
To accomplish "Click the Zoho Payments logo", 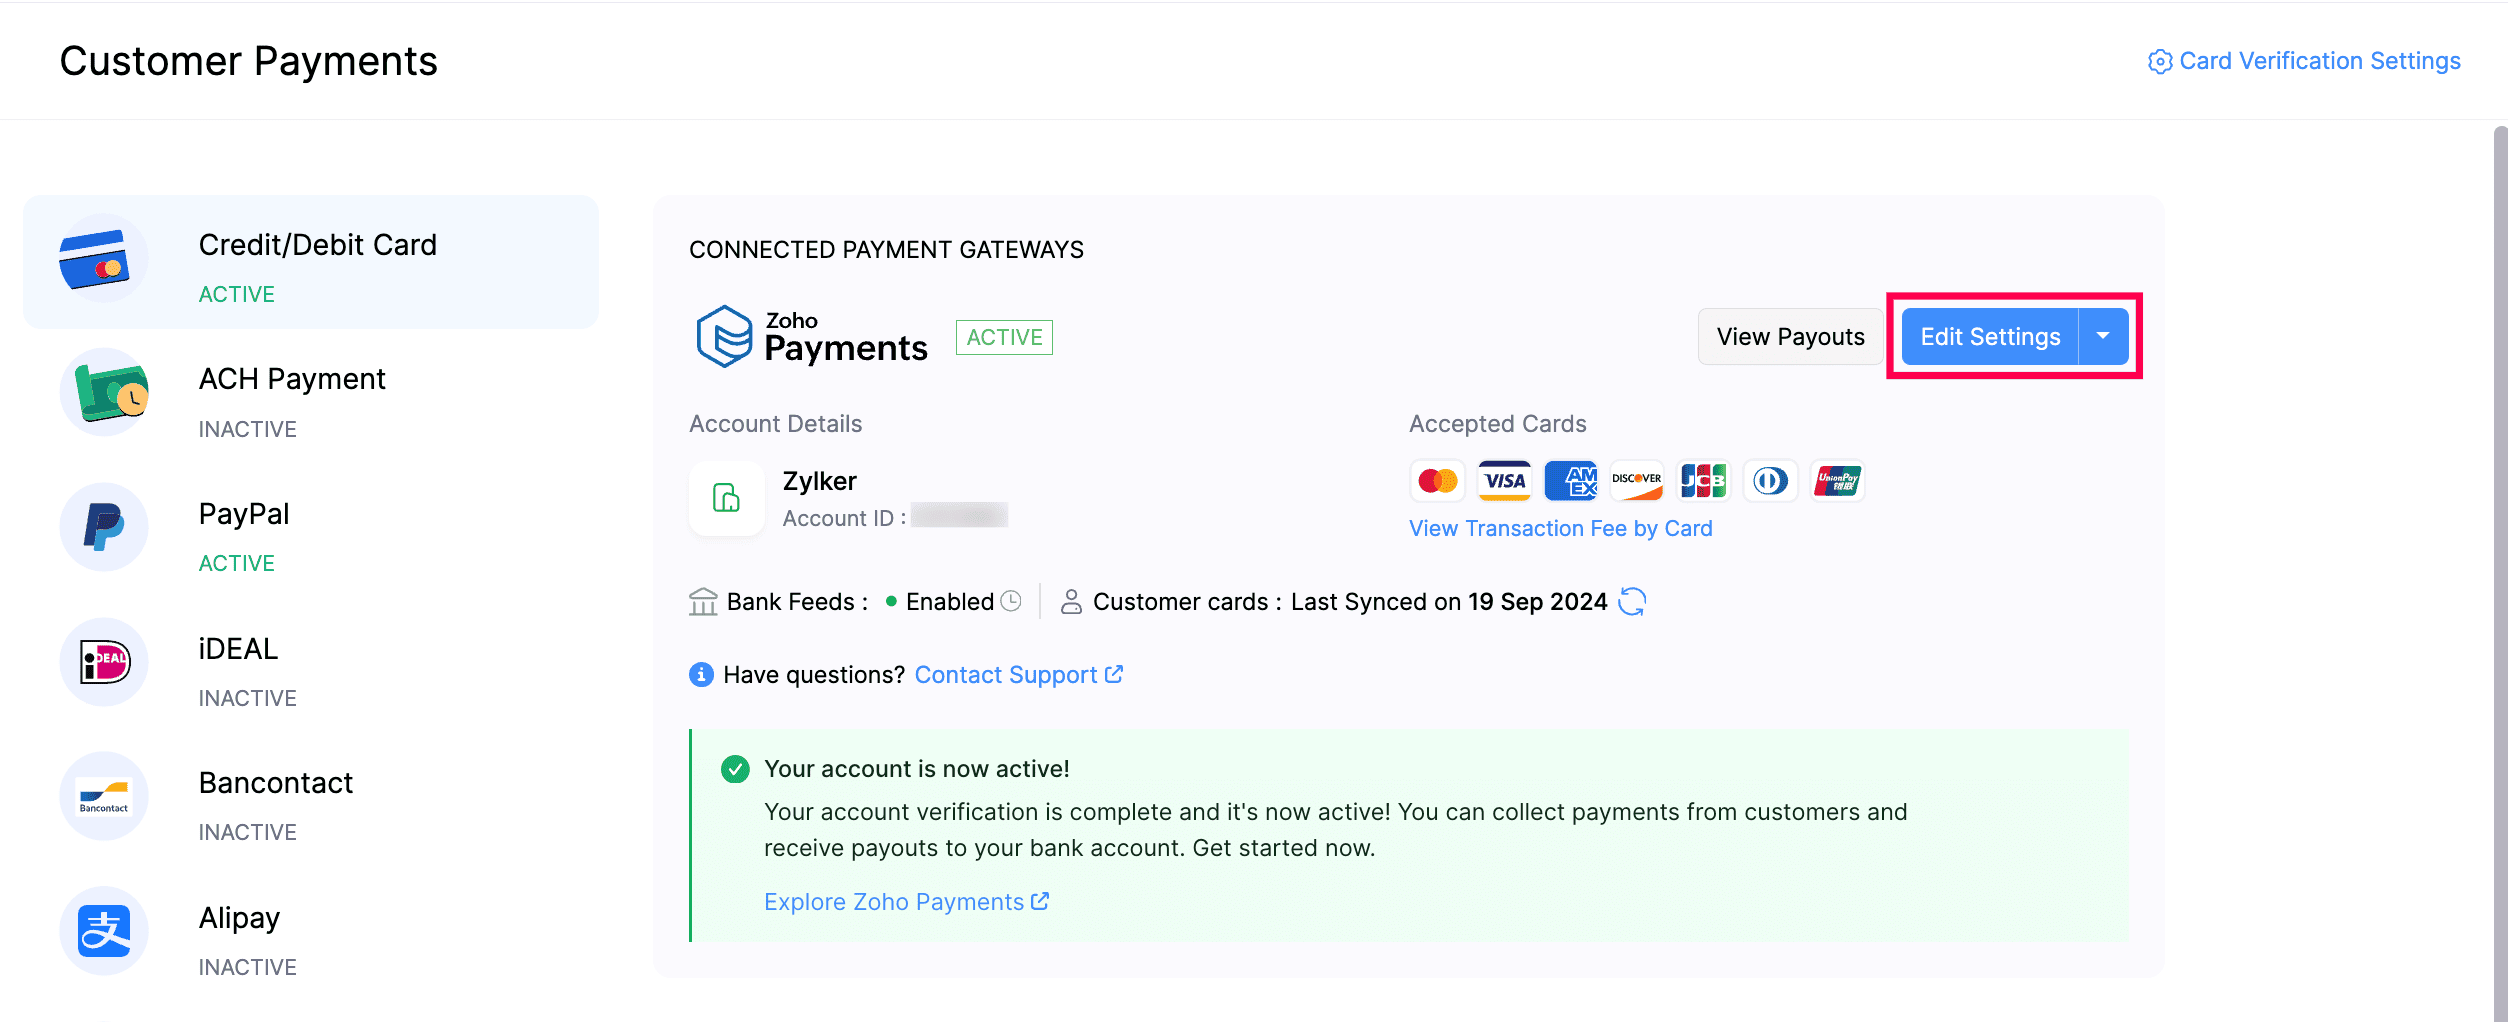I will (812, 337).
